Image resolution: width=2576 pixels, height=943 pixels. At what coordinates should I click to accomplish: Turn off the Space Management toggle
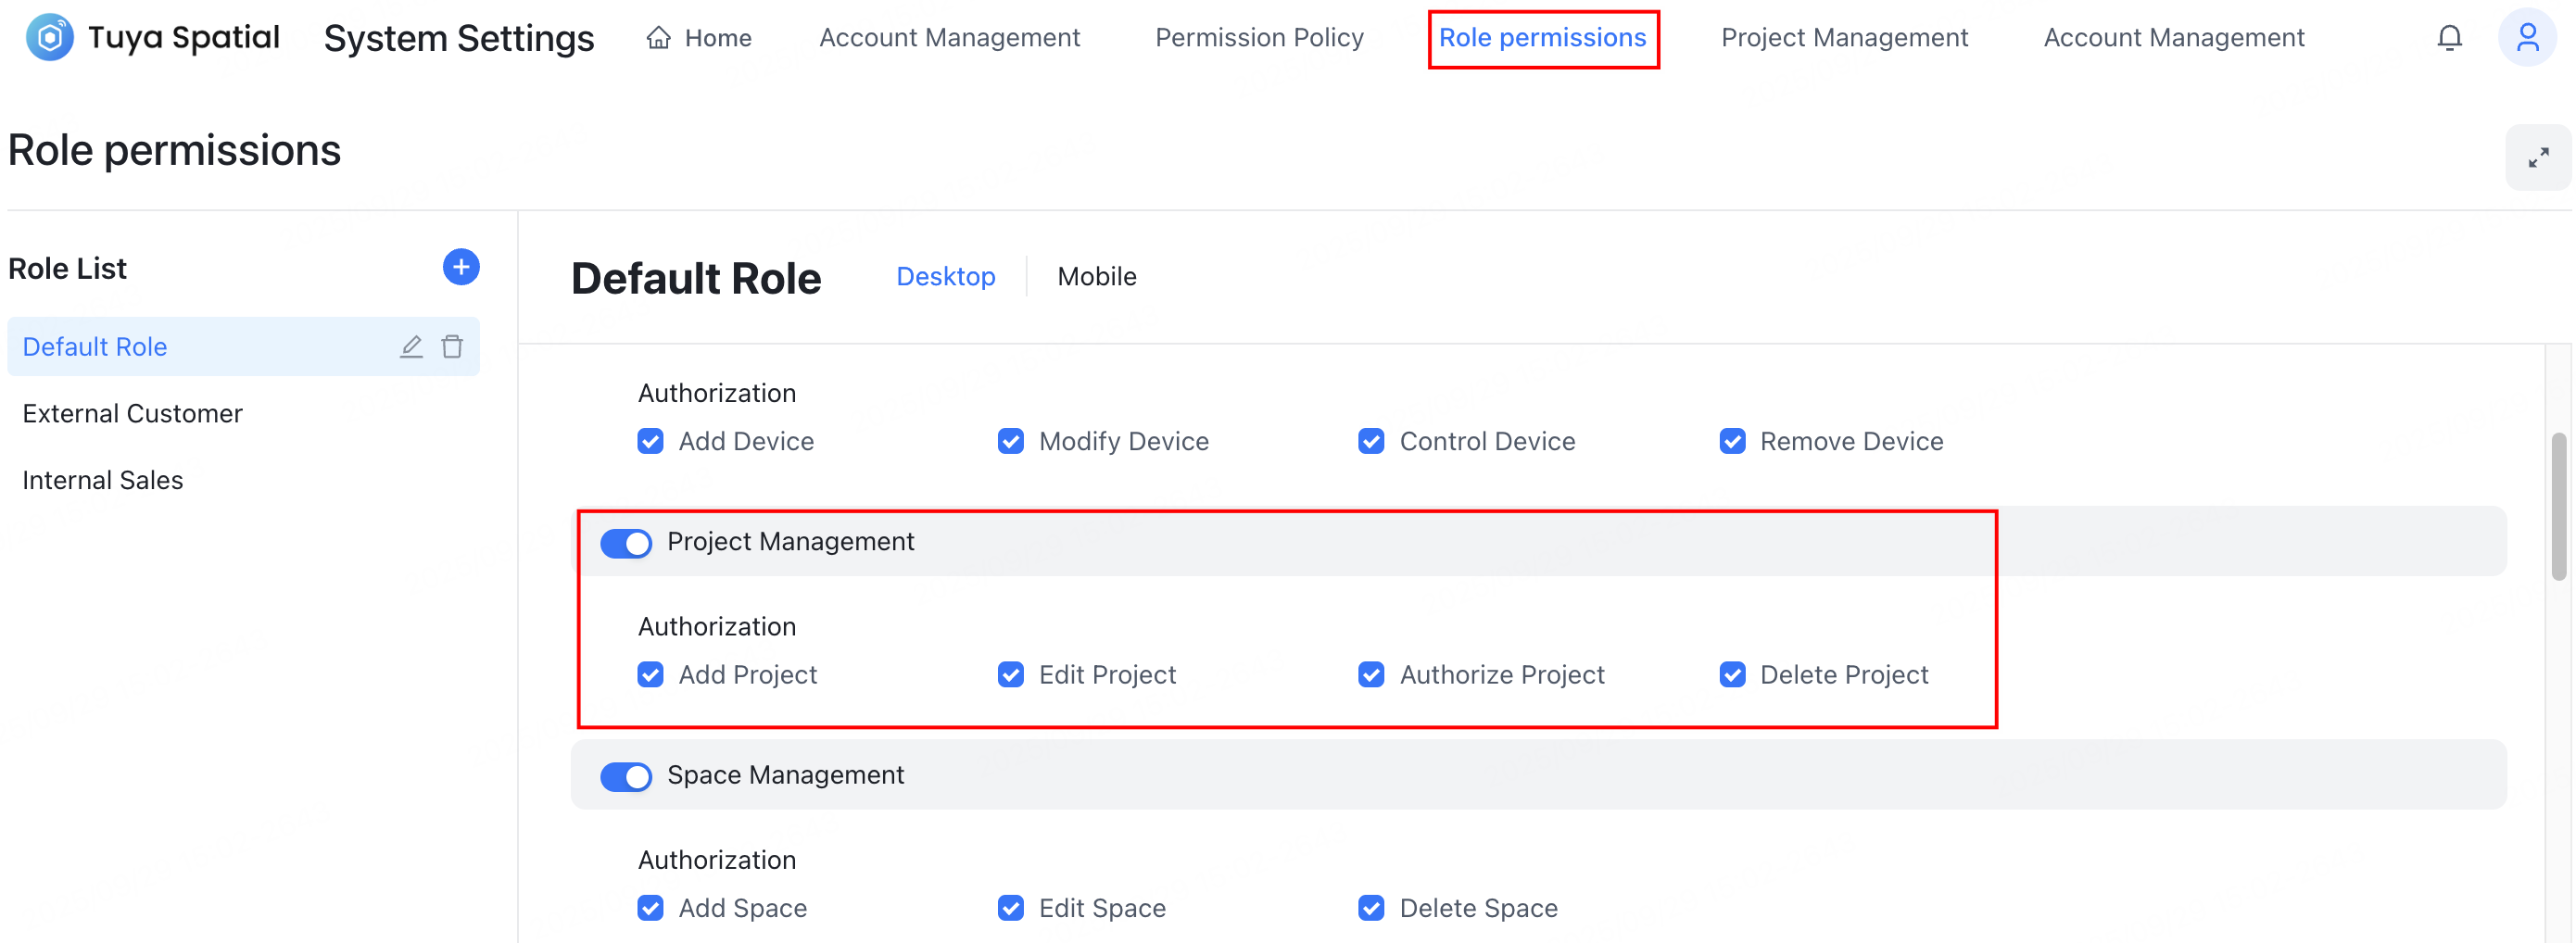626,776
